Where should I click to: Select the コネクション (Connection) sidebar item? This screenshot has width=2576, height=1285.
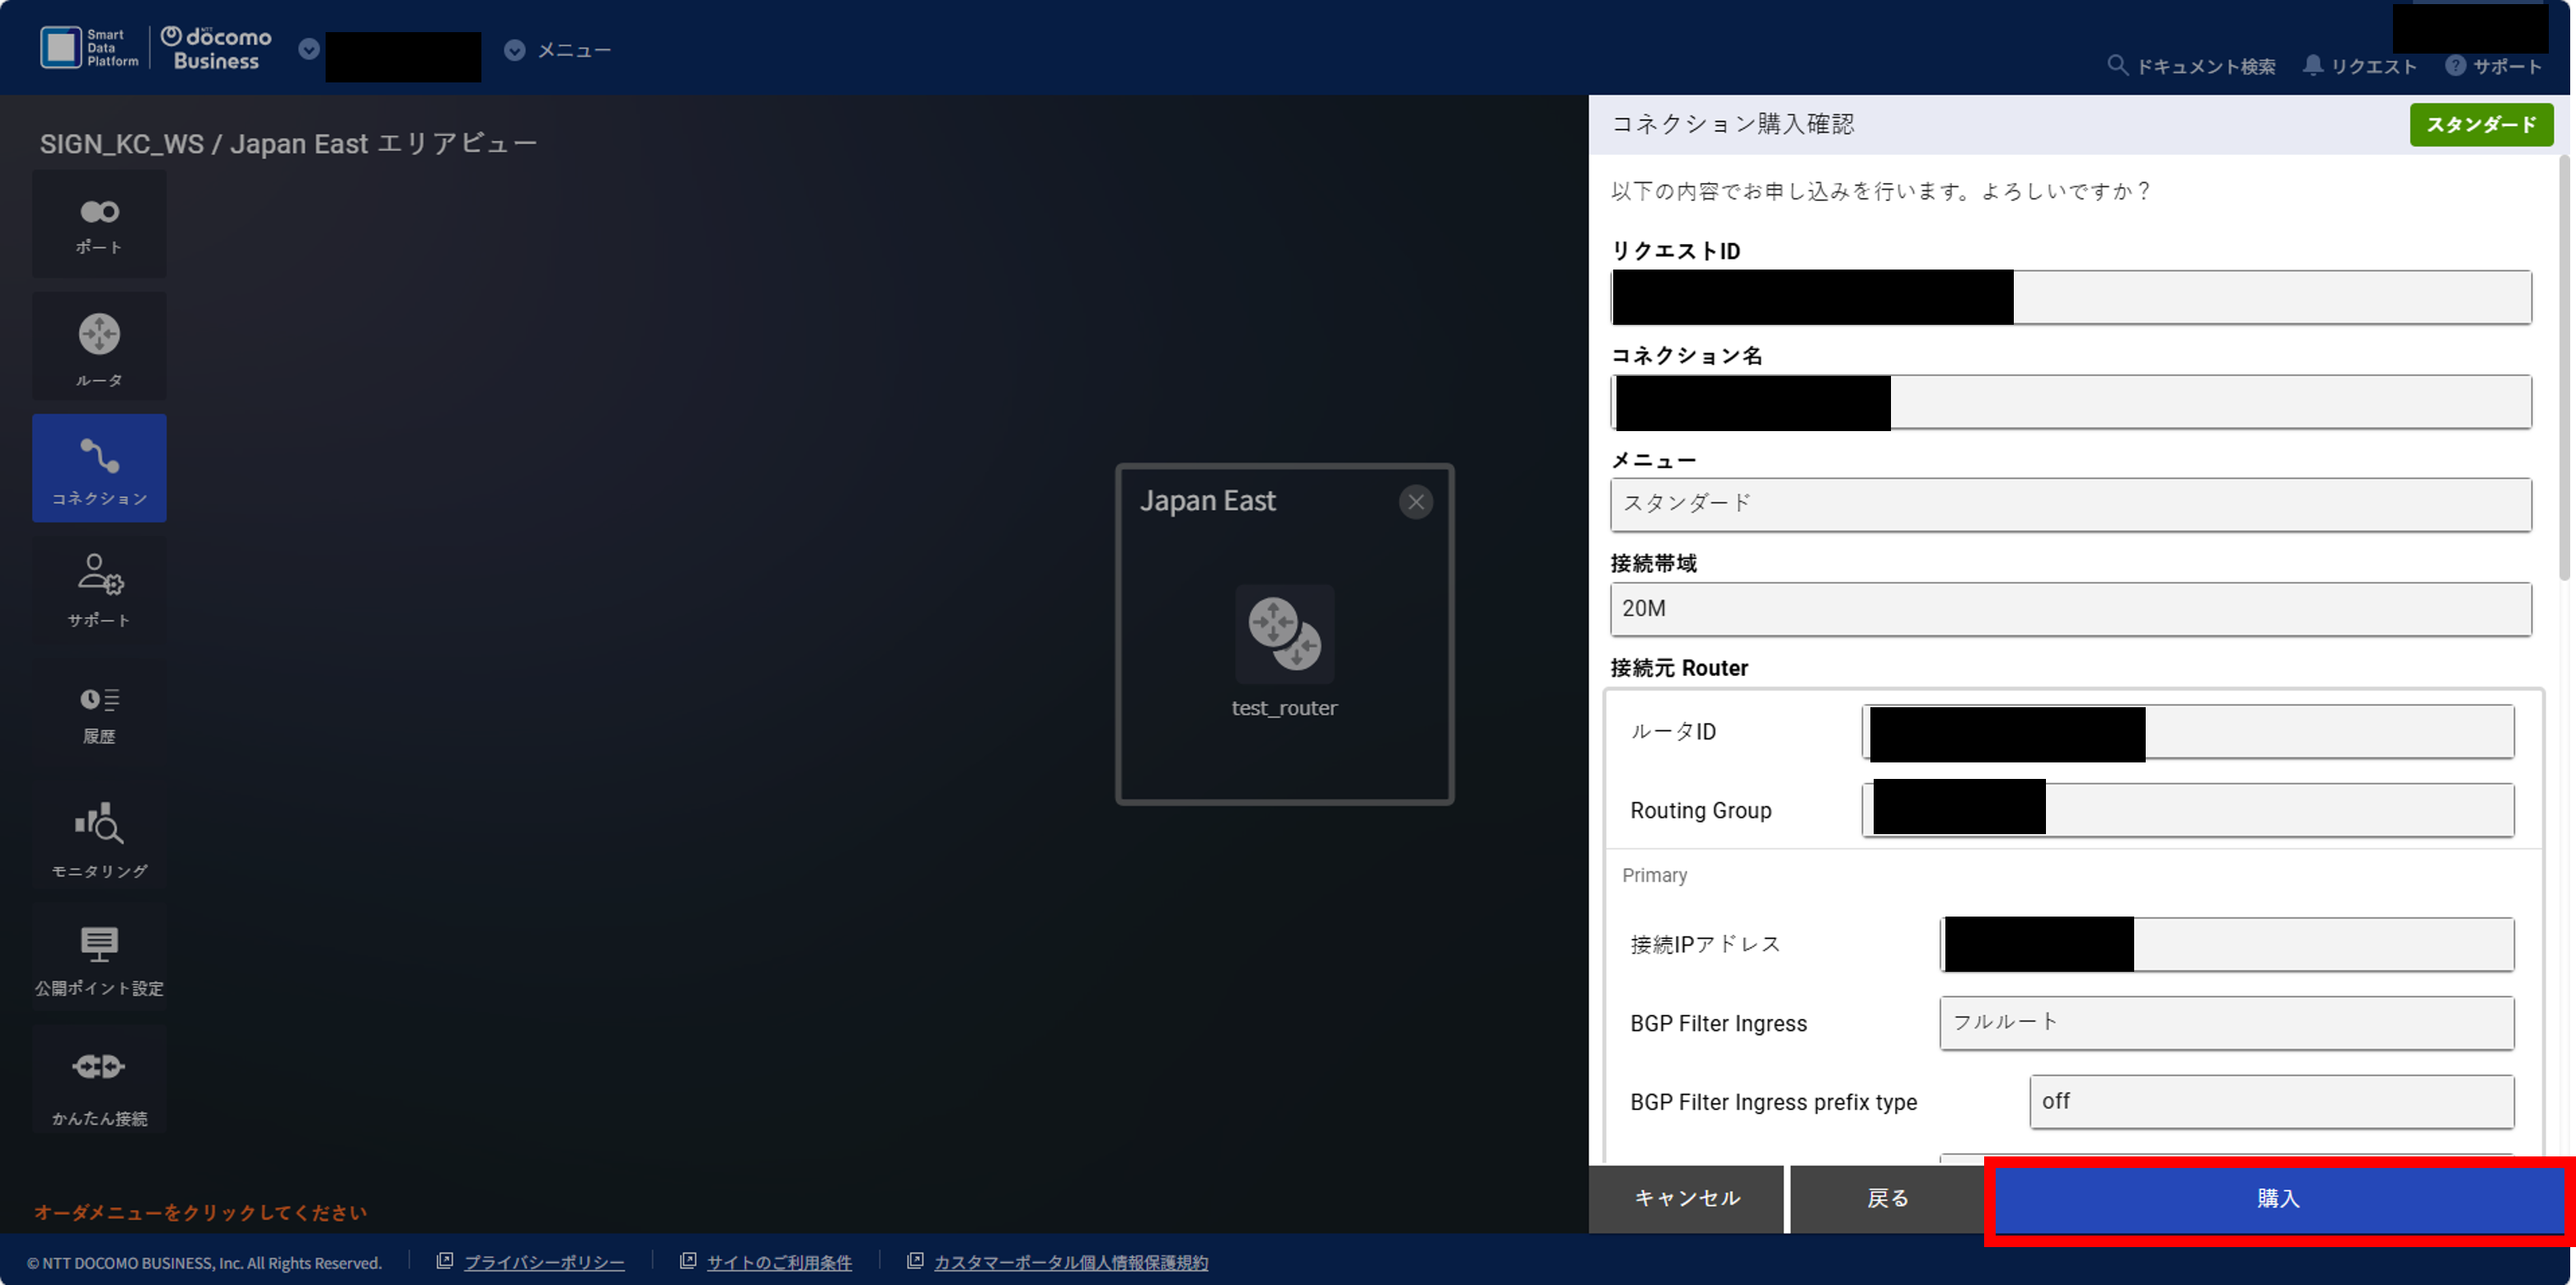coord(99,468)
